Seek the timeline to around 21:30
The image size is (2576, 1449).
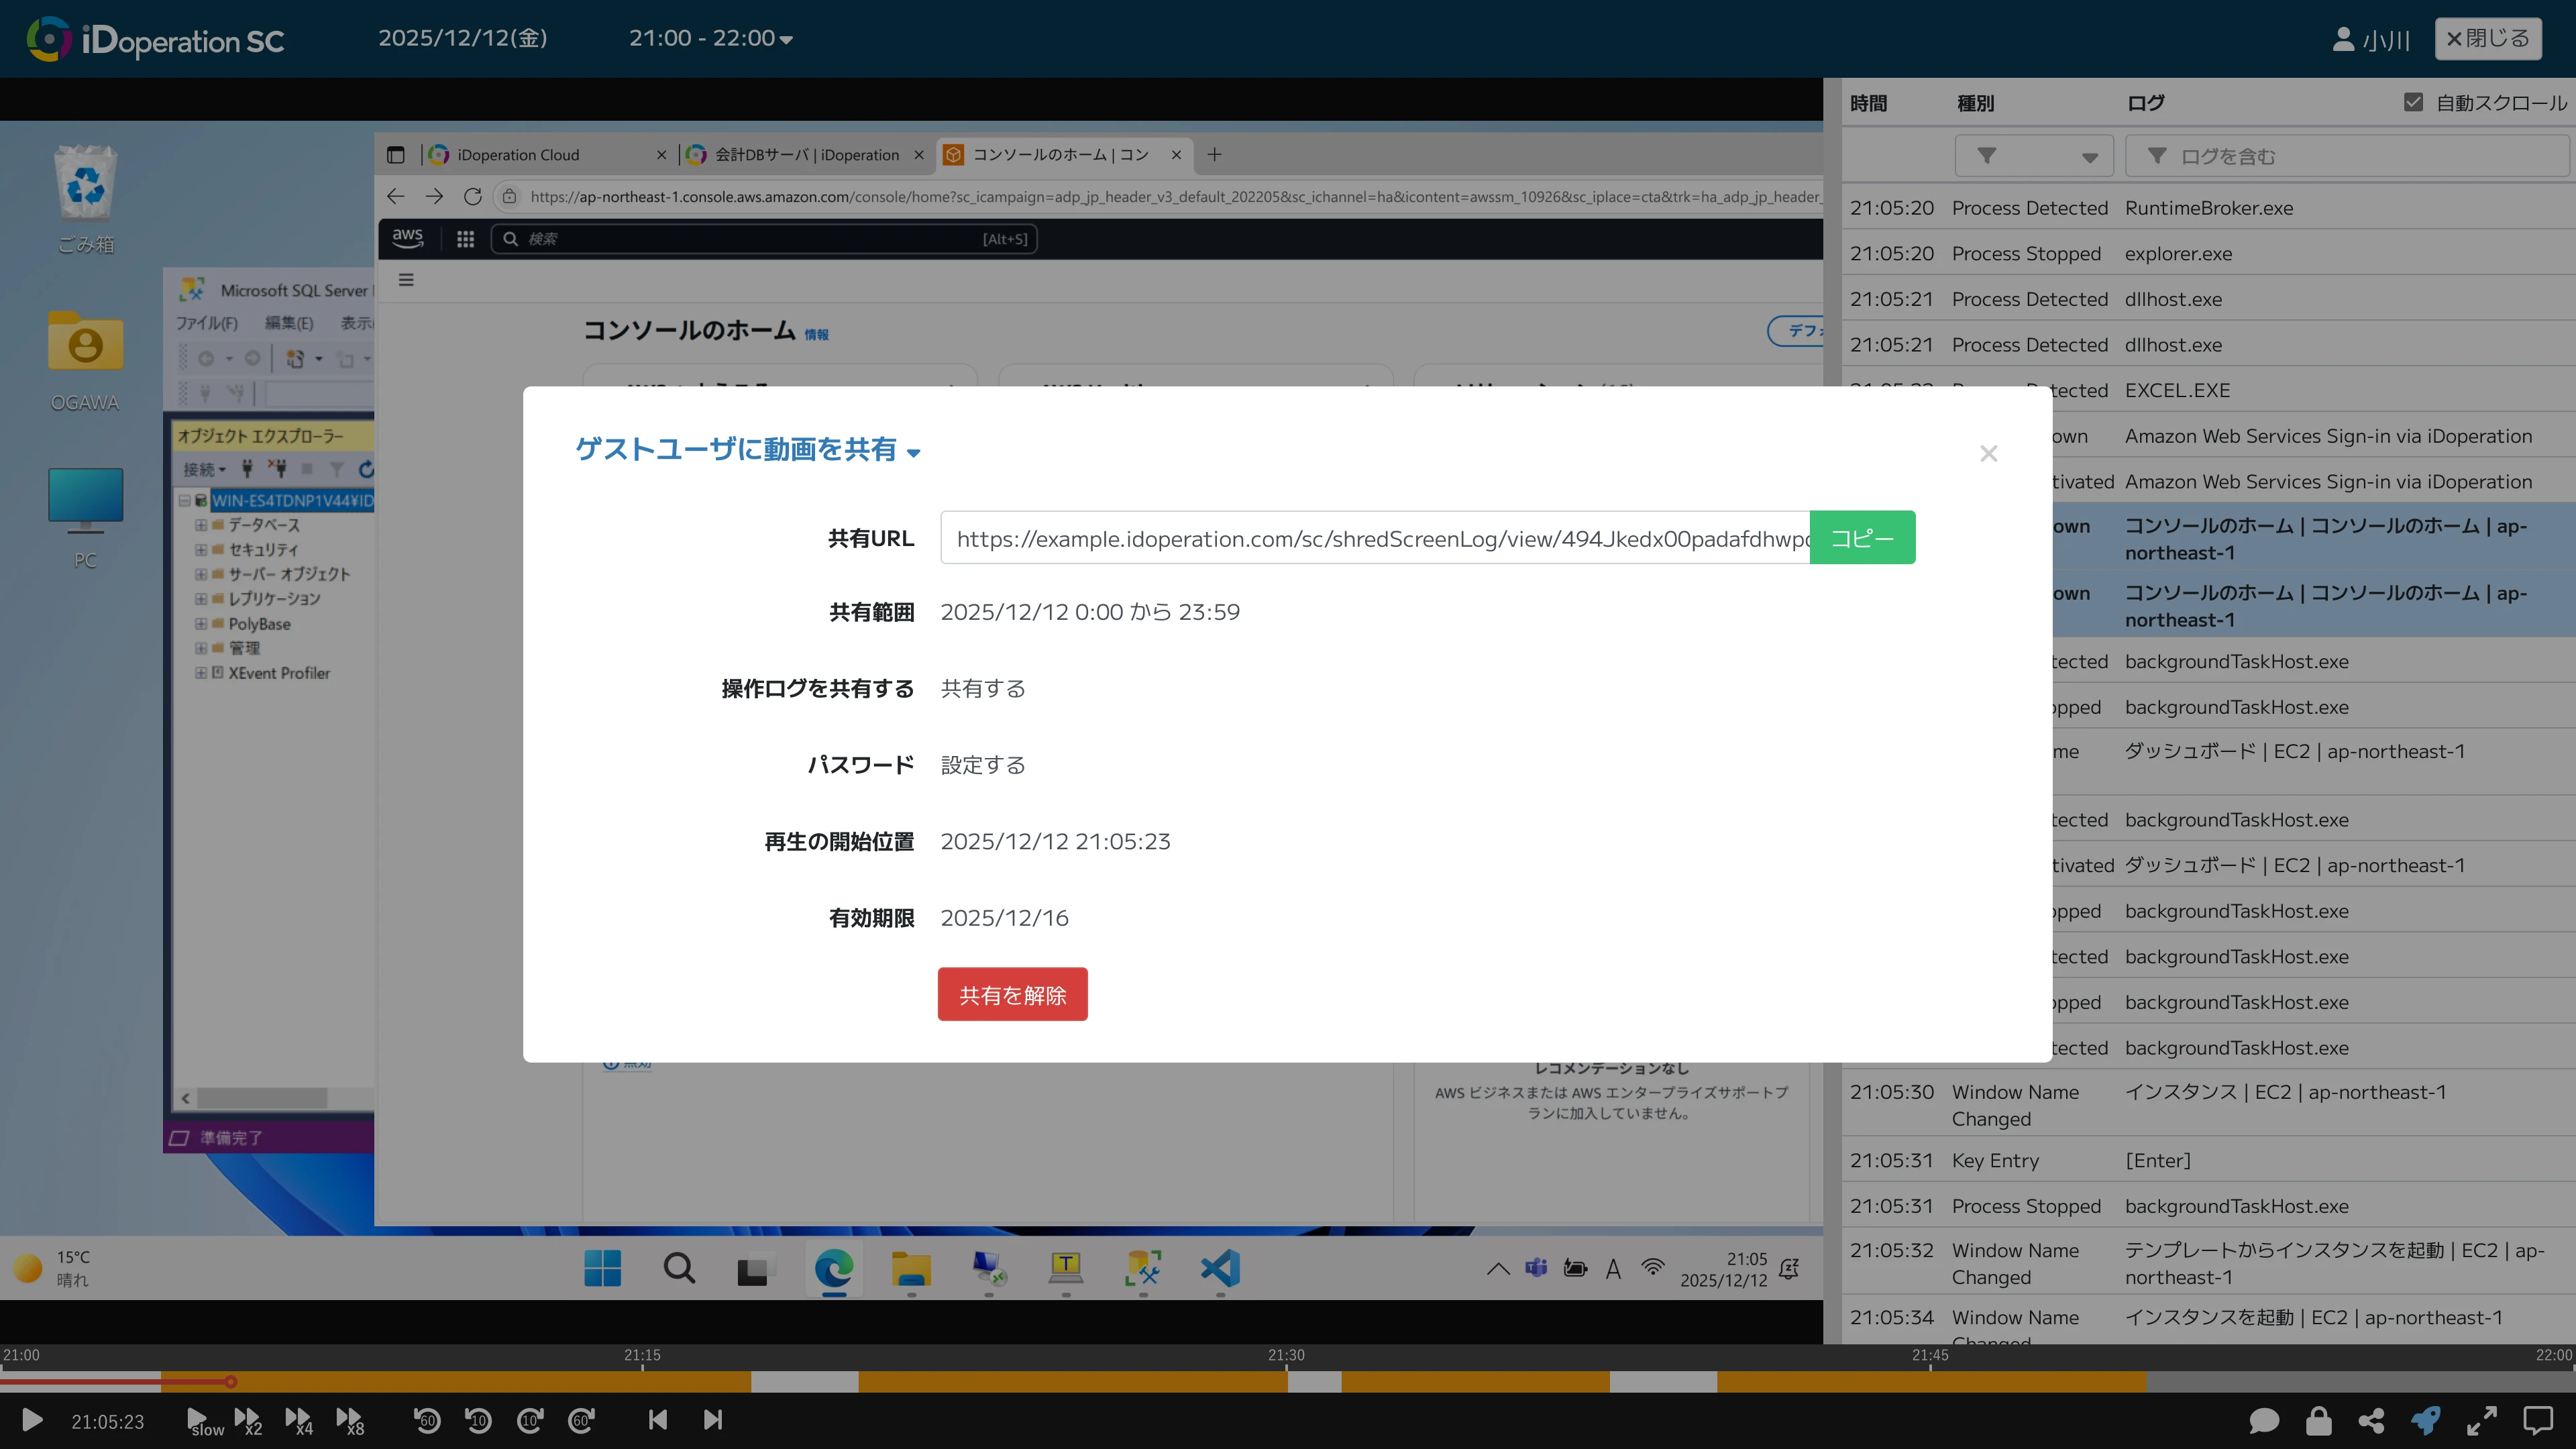pyautogui.click(x=1286, y=1383)
